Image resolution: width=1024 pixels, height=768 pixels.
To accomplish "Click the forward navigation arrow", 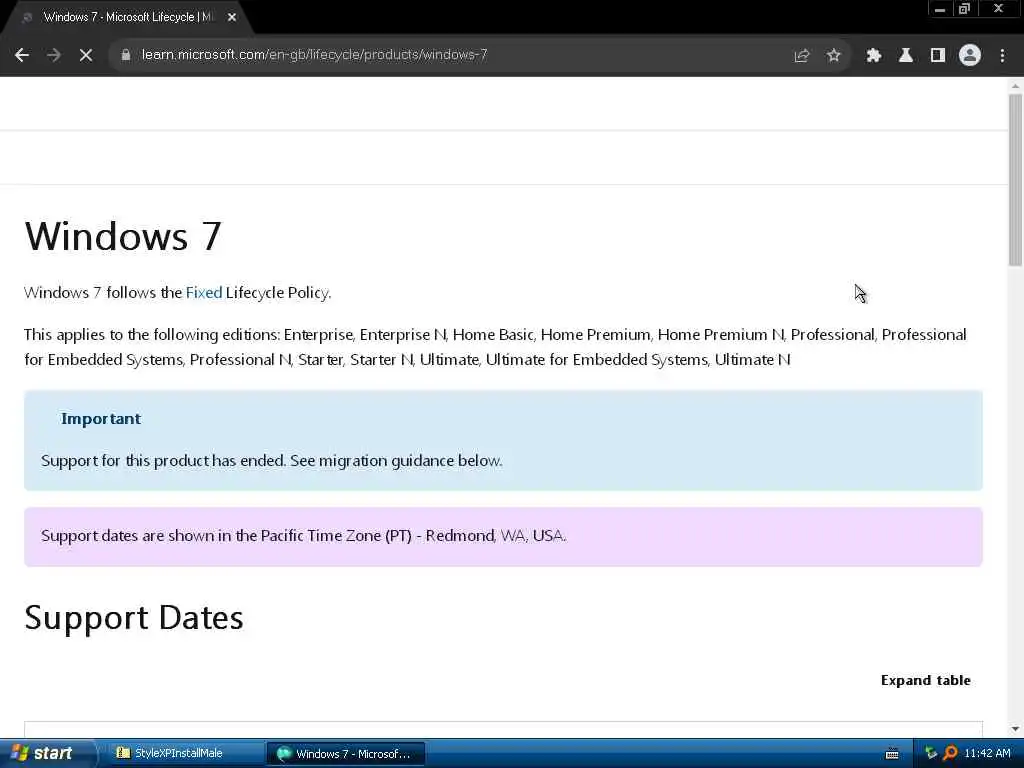I will [x=54, y=56].
